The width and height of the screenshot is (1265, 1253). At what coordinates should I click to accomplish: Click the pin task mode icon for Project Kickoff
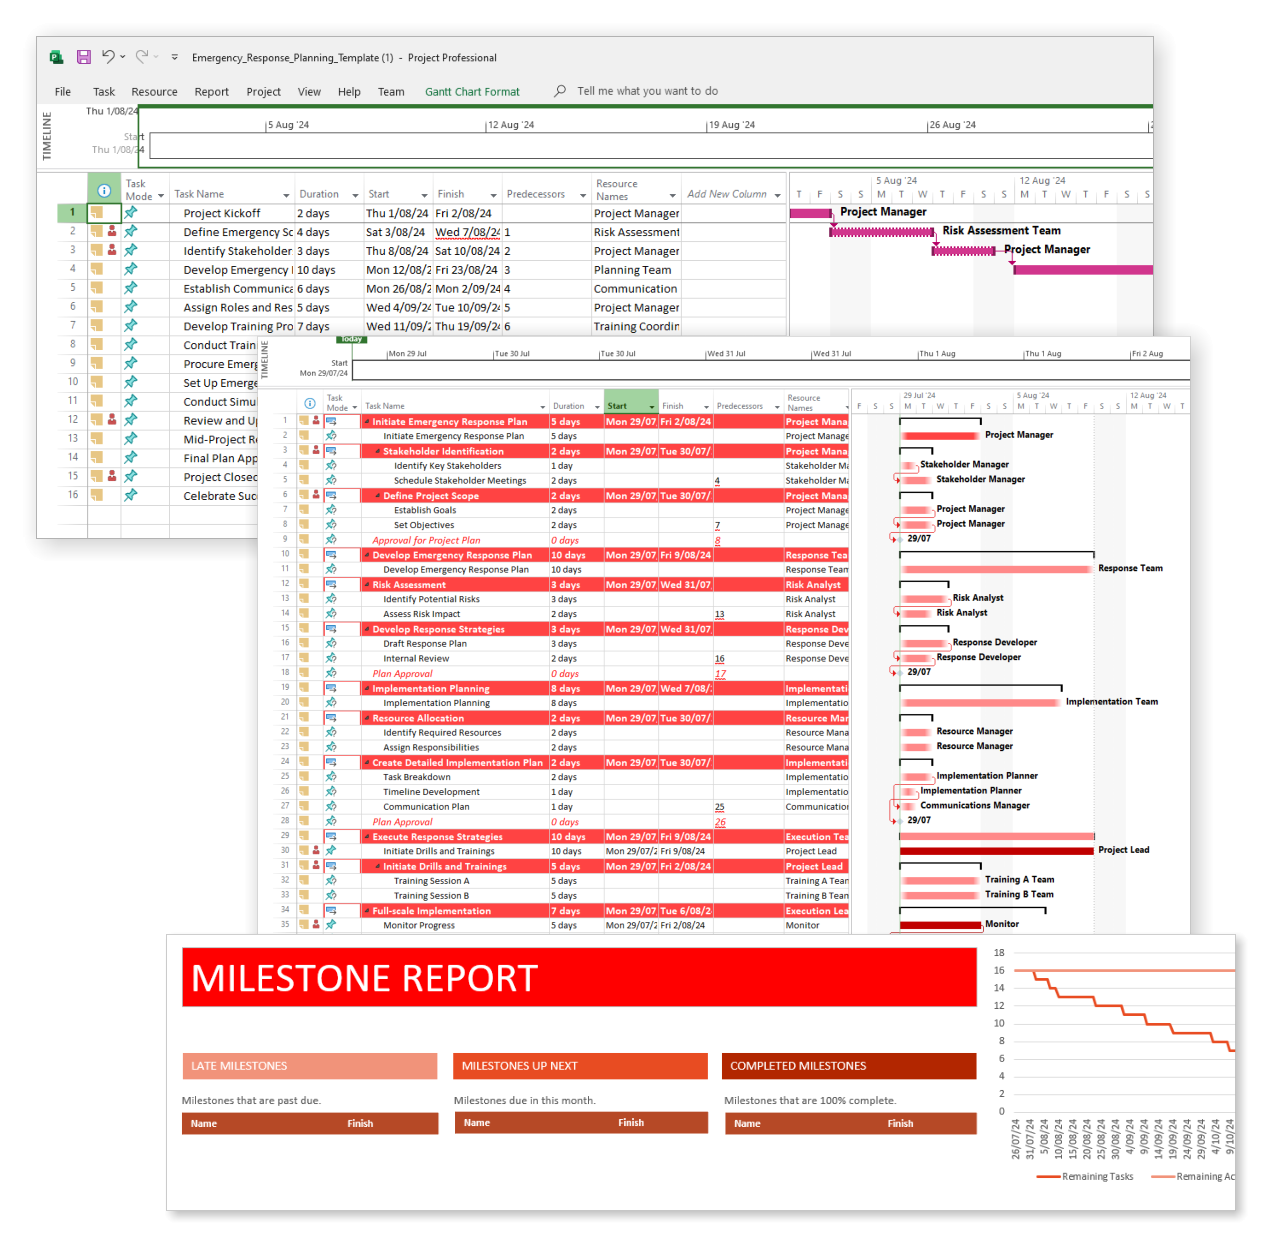131,212
